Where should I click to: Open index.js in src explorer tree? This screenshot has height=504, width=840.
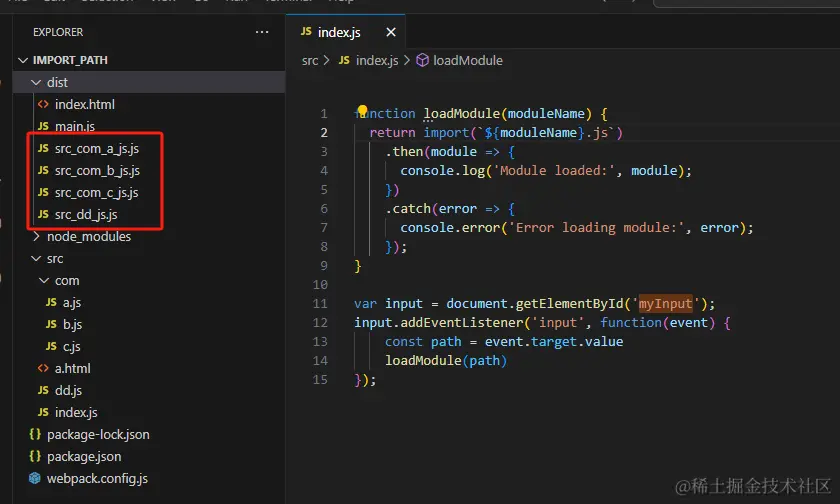point(76,412)
